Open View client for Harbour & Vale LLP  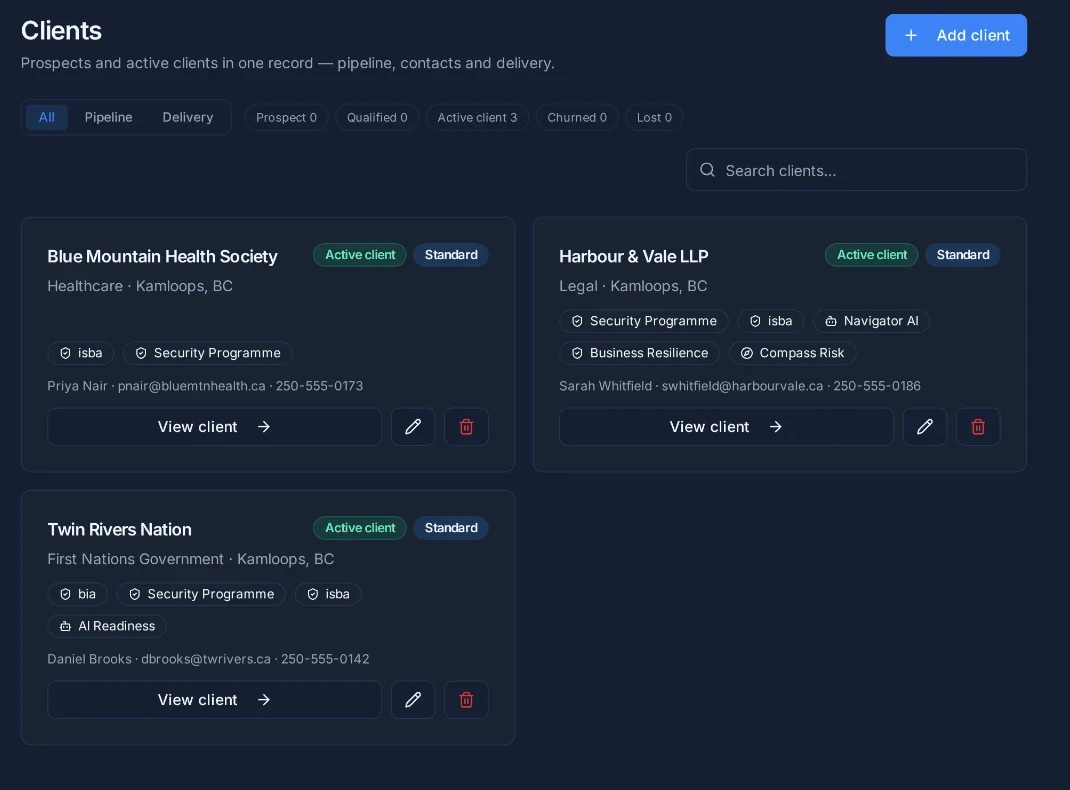coord(726,427)
